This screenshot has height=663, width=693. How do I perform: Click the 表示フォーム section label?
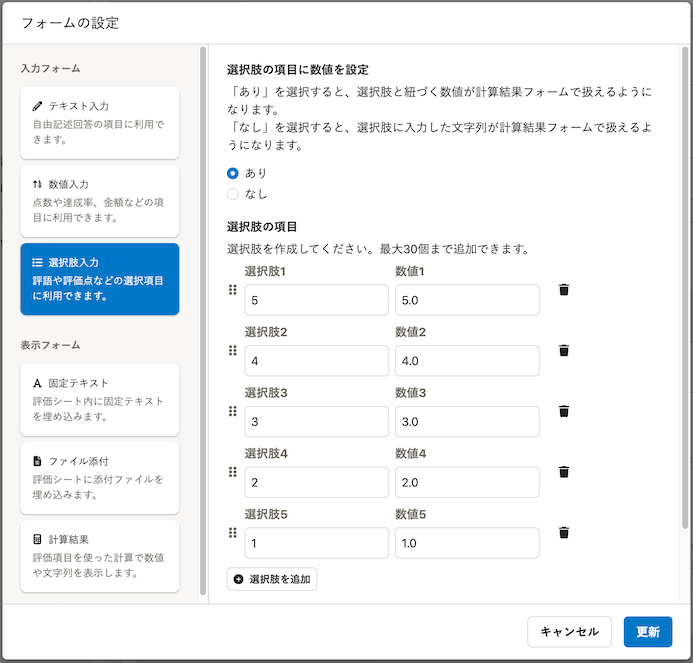tap(50, 345)
